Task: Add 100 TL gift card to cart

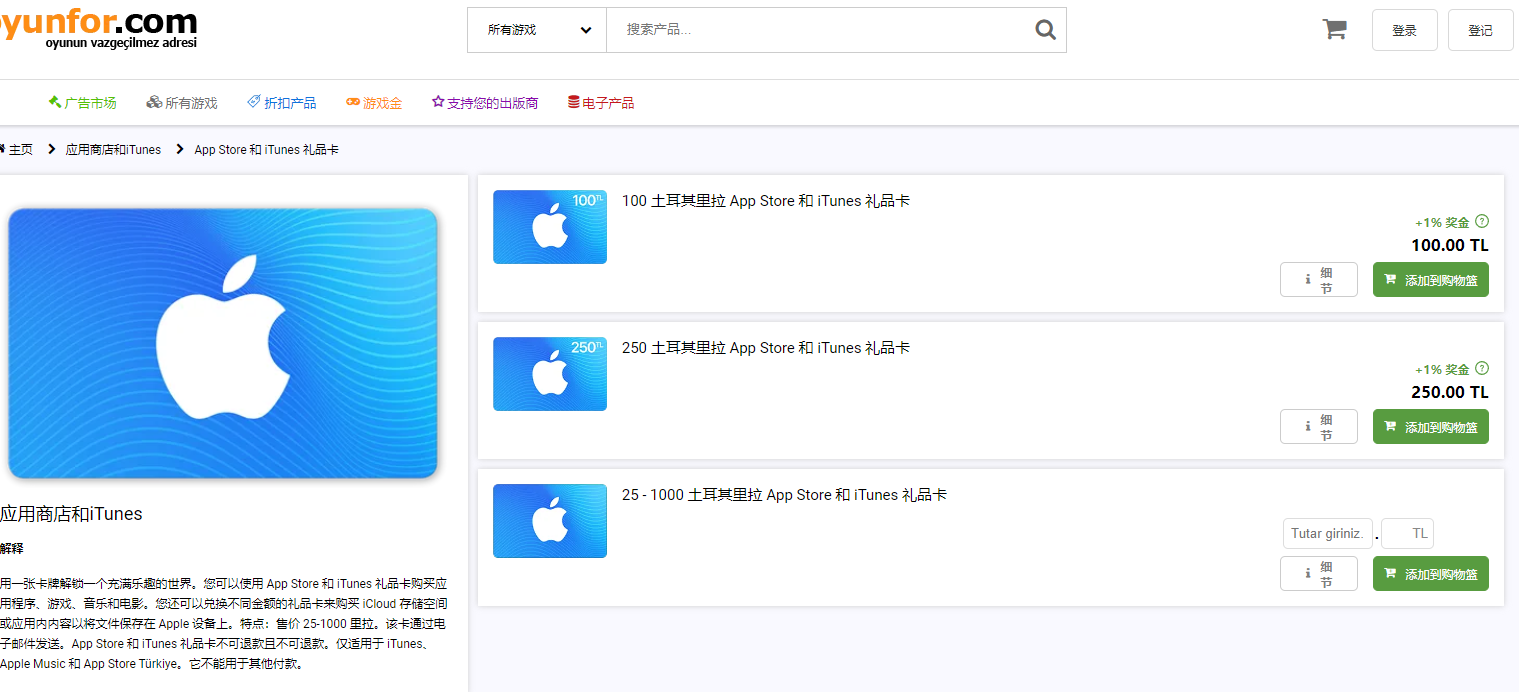Action: [1430, 280]
